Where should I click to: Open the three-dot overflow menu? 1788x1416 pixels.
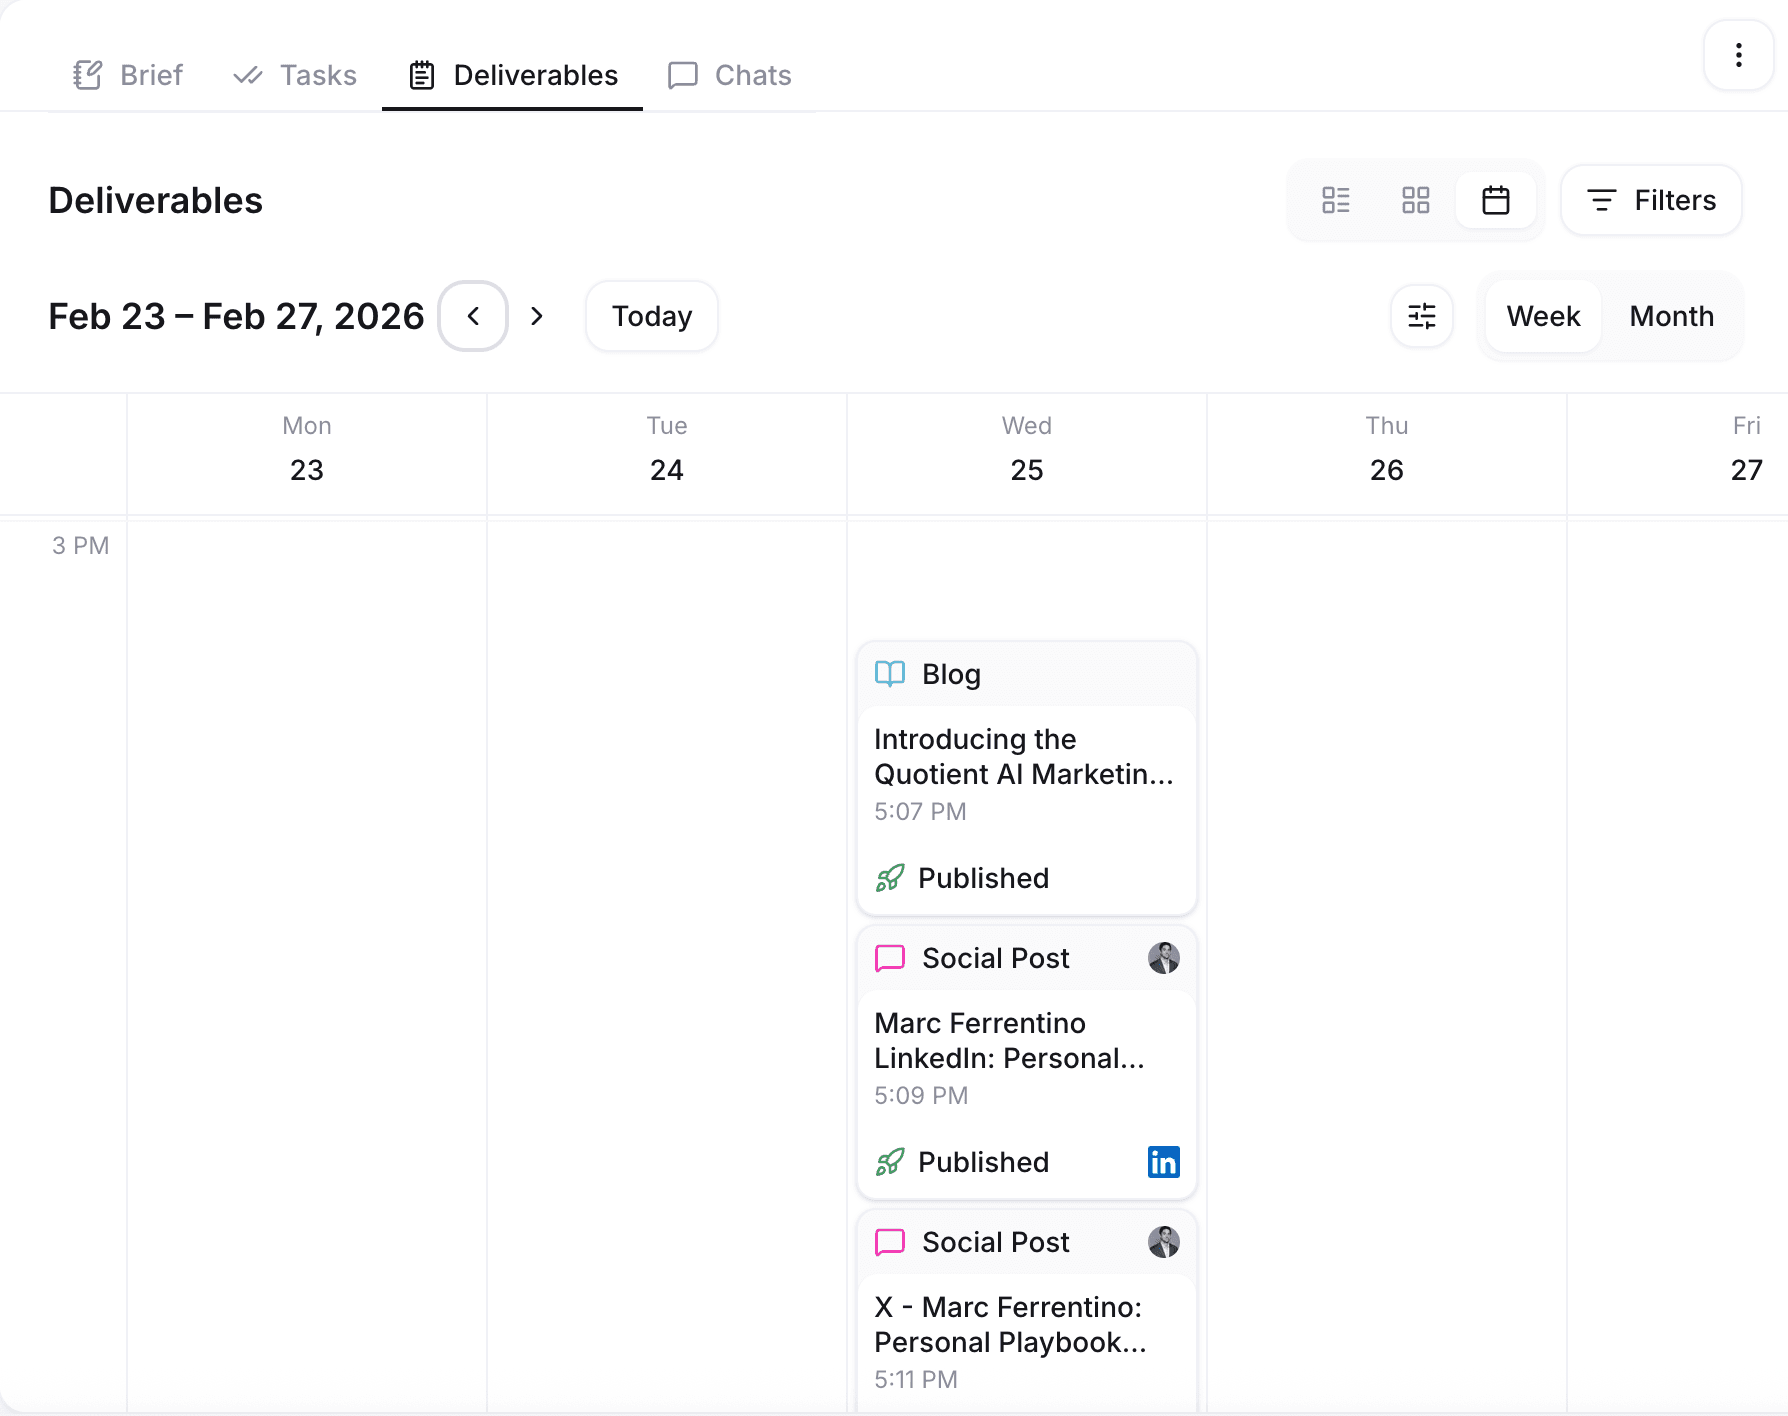(1738, 55)
